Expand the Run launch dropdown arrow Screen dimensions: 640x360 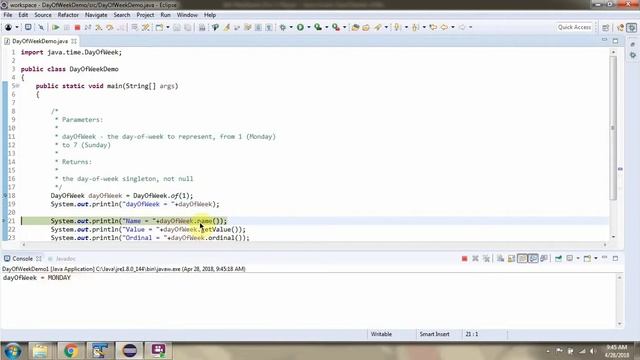309,27
